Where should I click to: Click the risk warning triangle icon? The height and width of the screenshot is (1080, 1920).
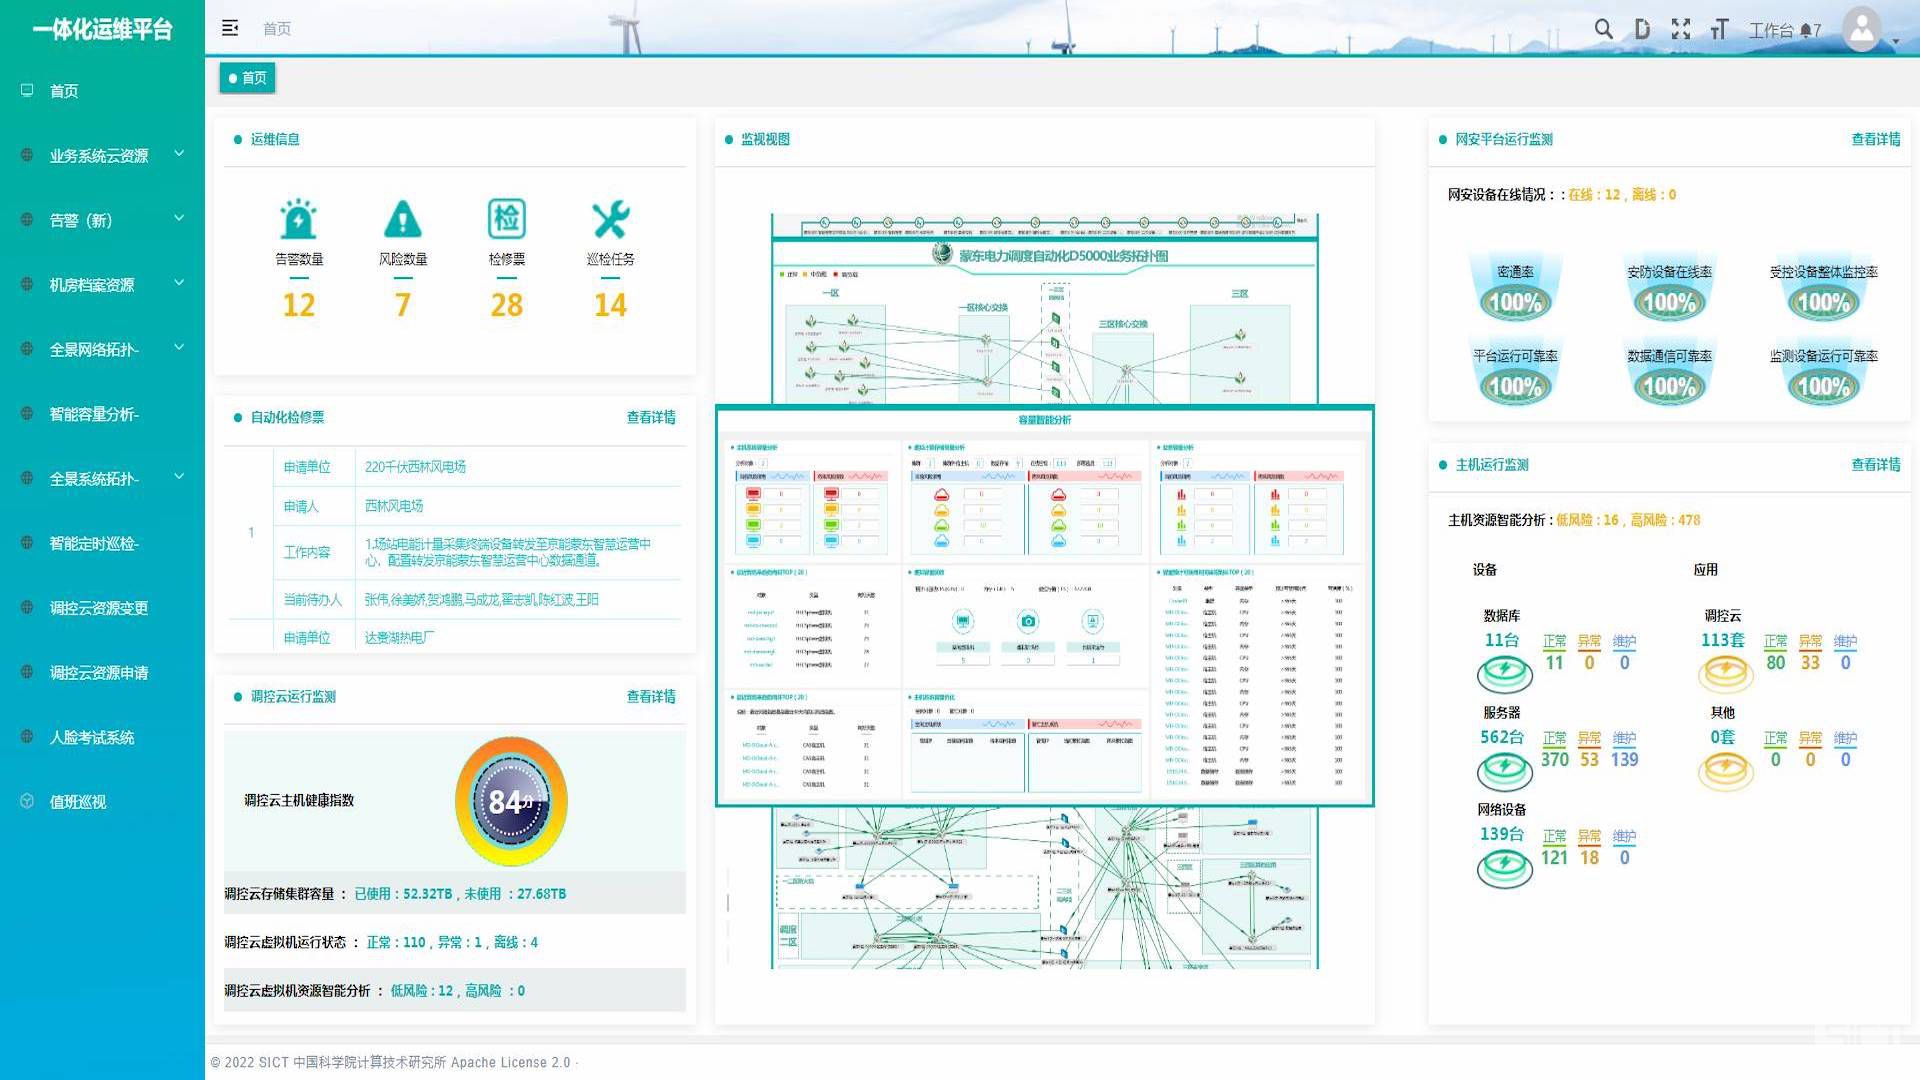(402, 220)
